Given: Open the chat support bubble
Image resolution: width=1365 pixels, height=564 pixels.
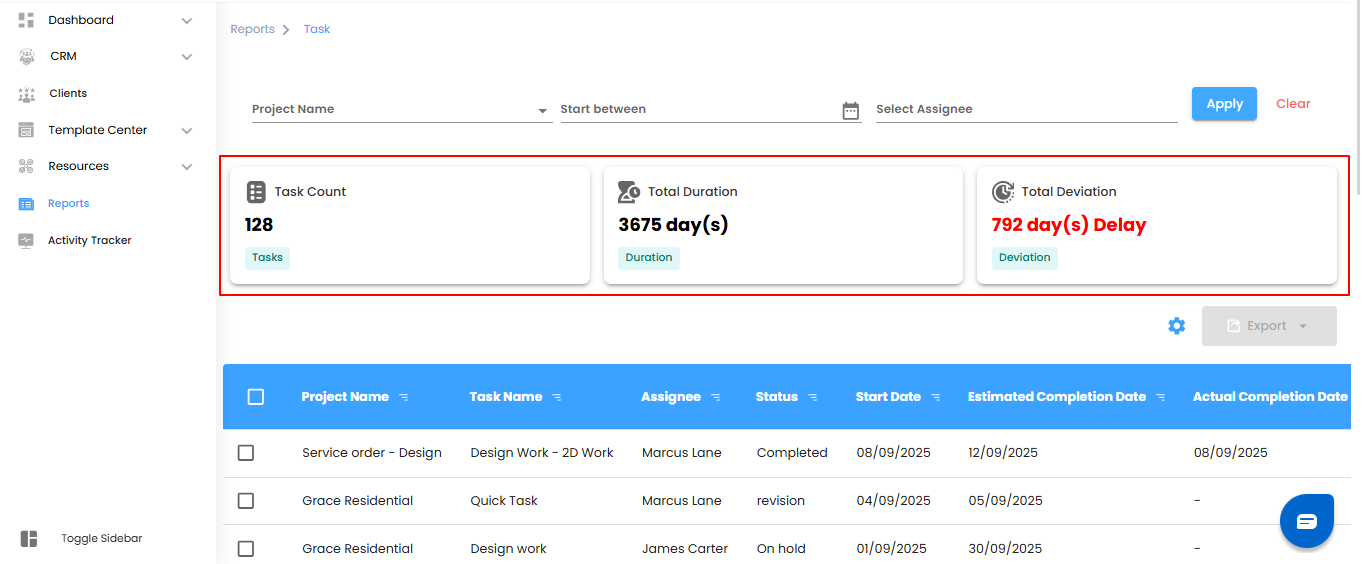Looking at the screenshot, I should pos(1307,521).
